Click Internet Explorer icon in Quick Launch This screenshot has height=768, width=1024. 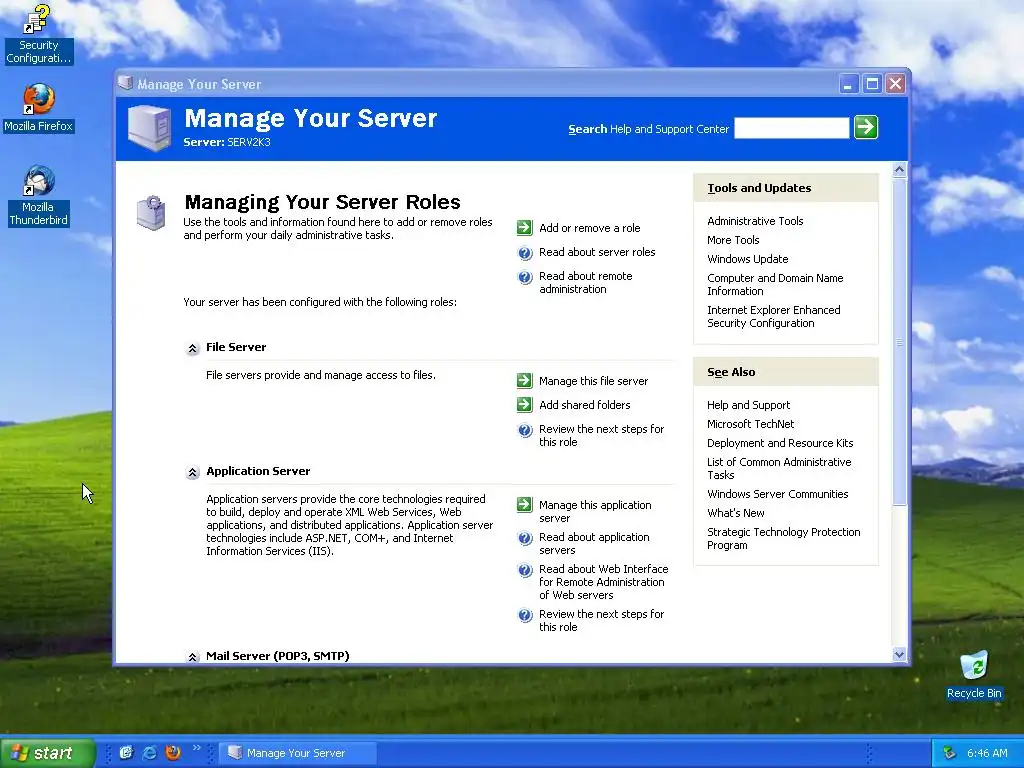[x=150, y=753]
